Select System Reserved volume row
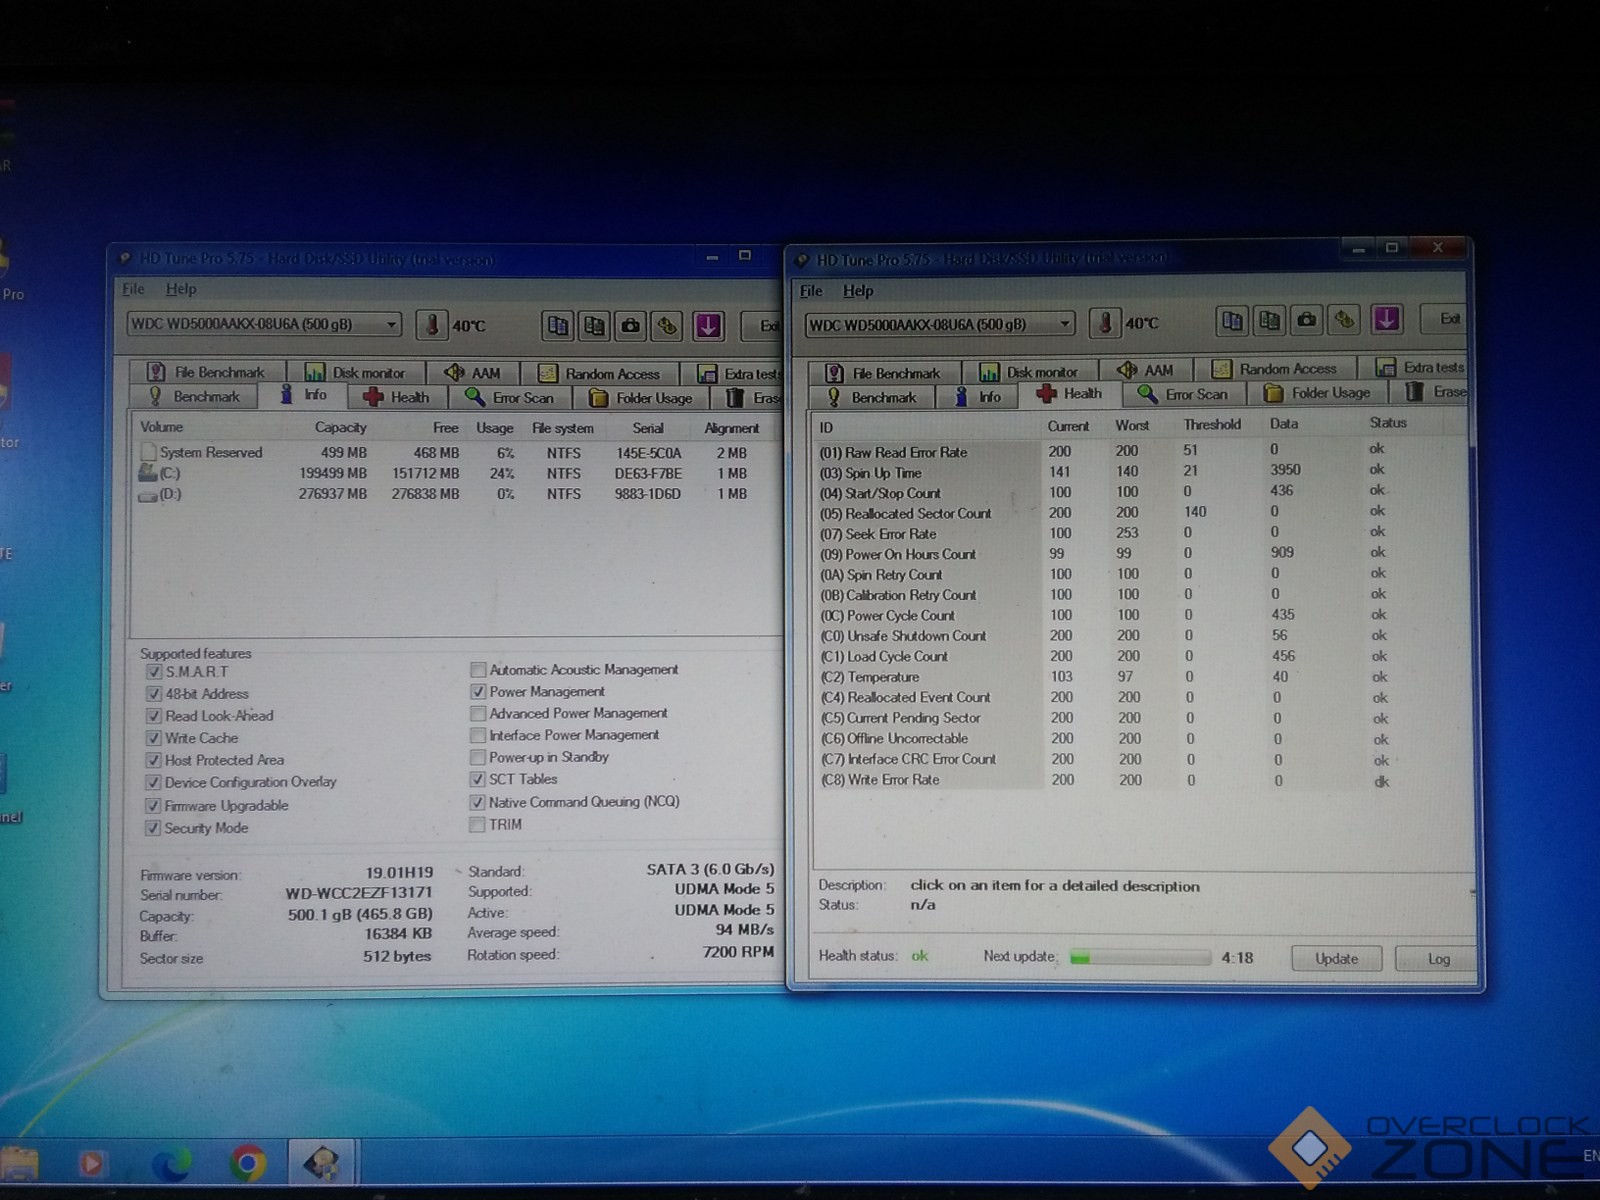This screenshot has height=1200, width=1600. 455,453
